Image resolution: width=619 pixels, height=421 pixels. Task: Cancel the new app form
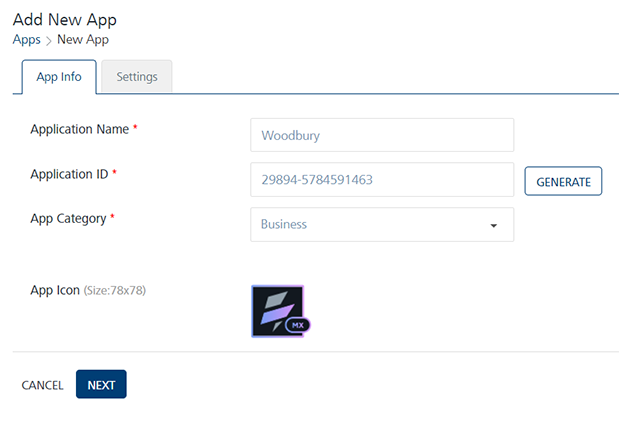(x=42, y=385)
